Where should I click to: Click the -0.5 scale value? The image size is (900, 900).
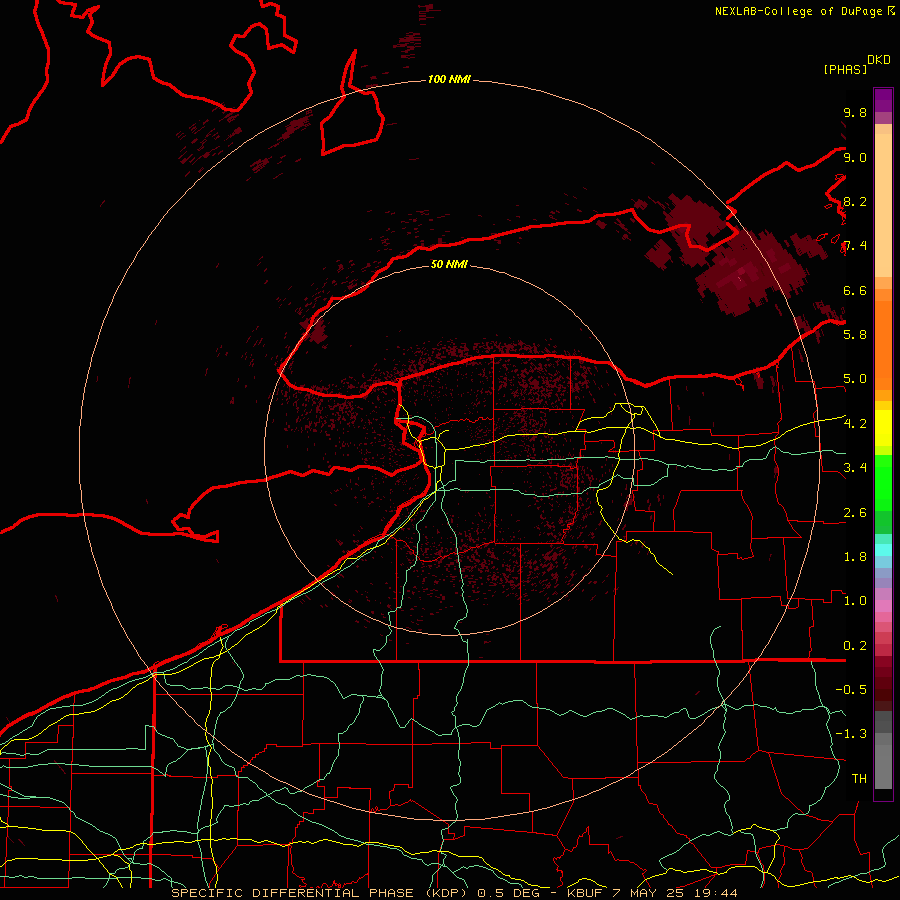[851, 689]
